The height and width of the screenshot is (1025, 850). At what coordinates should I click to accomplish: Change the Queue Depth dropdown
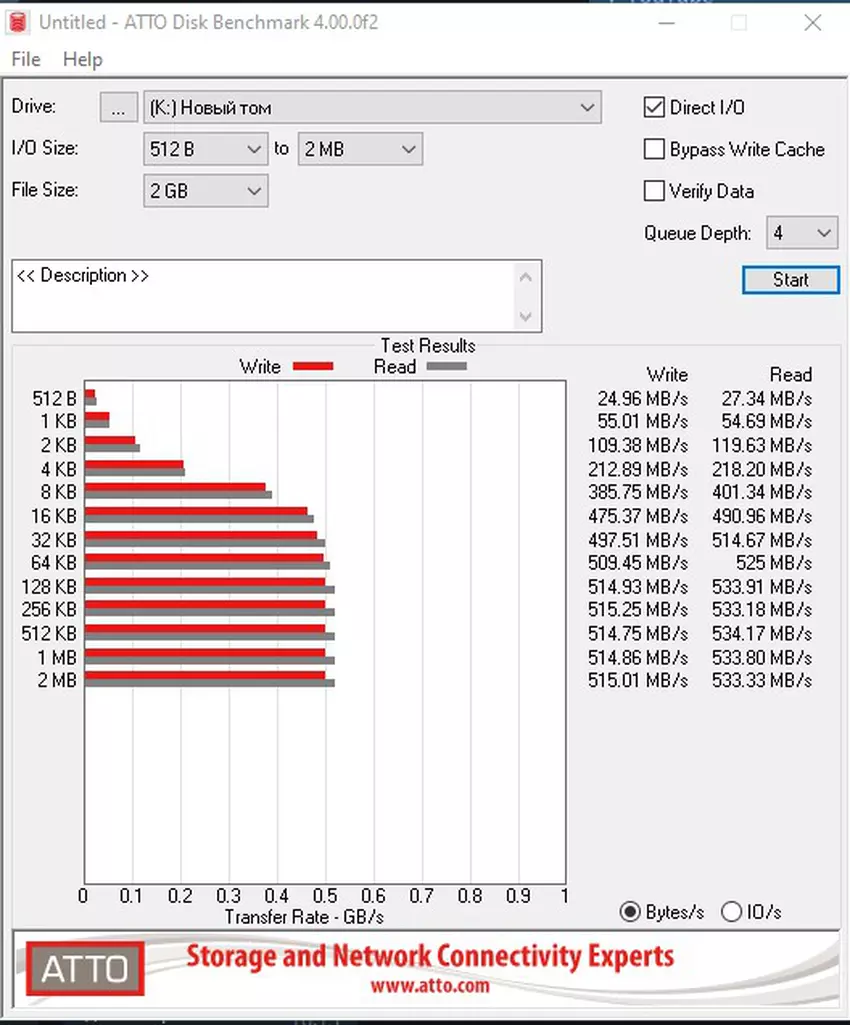coord(802,234)
